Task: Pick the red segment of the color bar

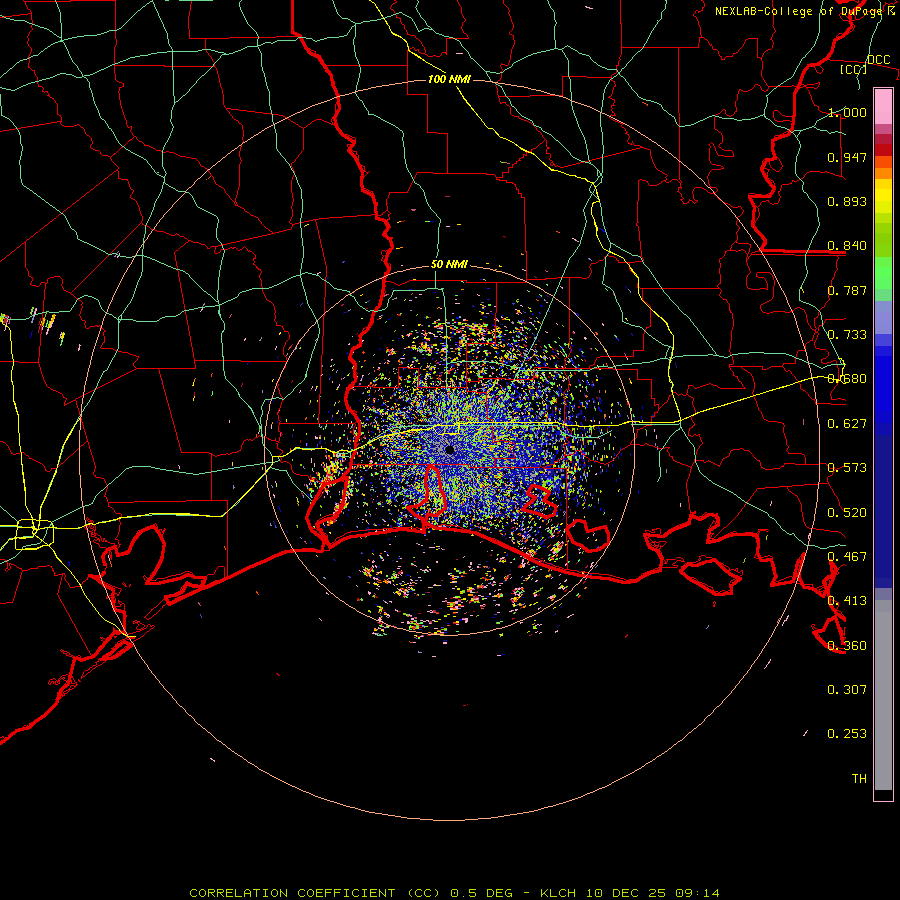Action: (883, 150)
